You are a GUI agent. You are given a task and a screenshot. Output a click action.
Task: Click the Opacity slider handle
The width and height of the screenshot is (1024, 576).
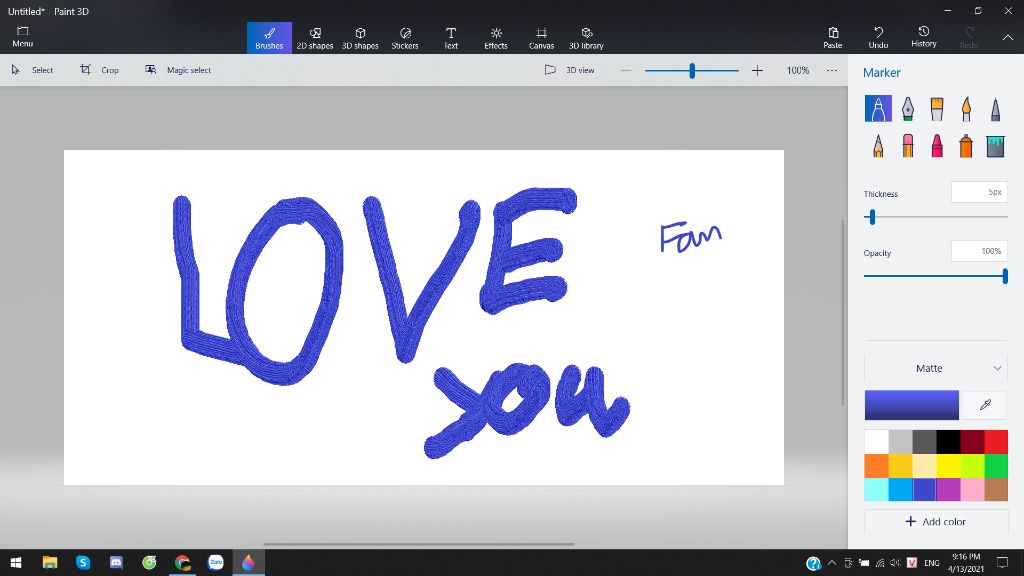point(1005,276)
